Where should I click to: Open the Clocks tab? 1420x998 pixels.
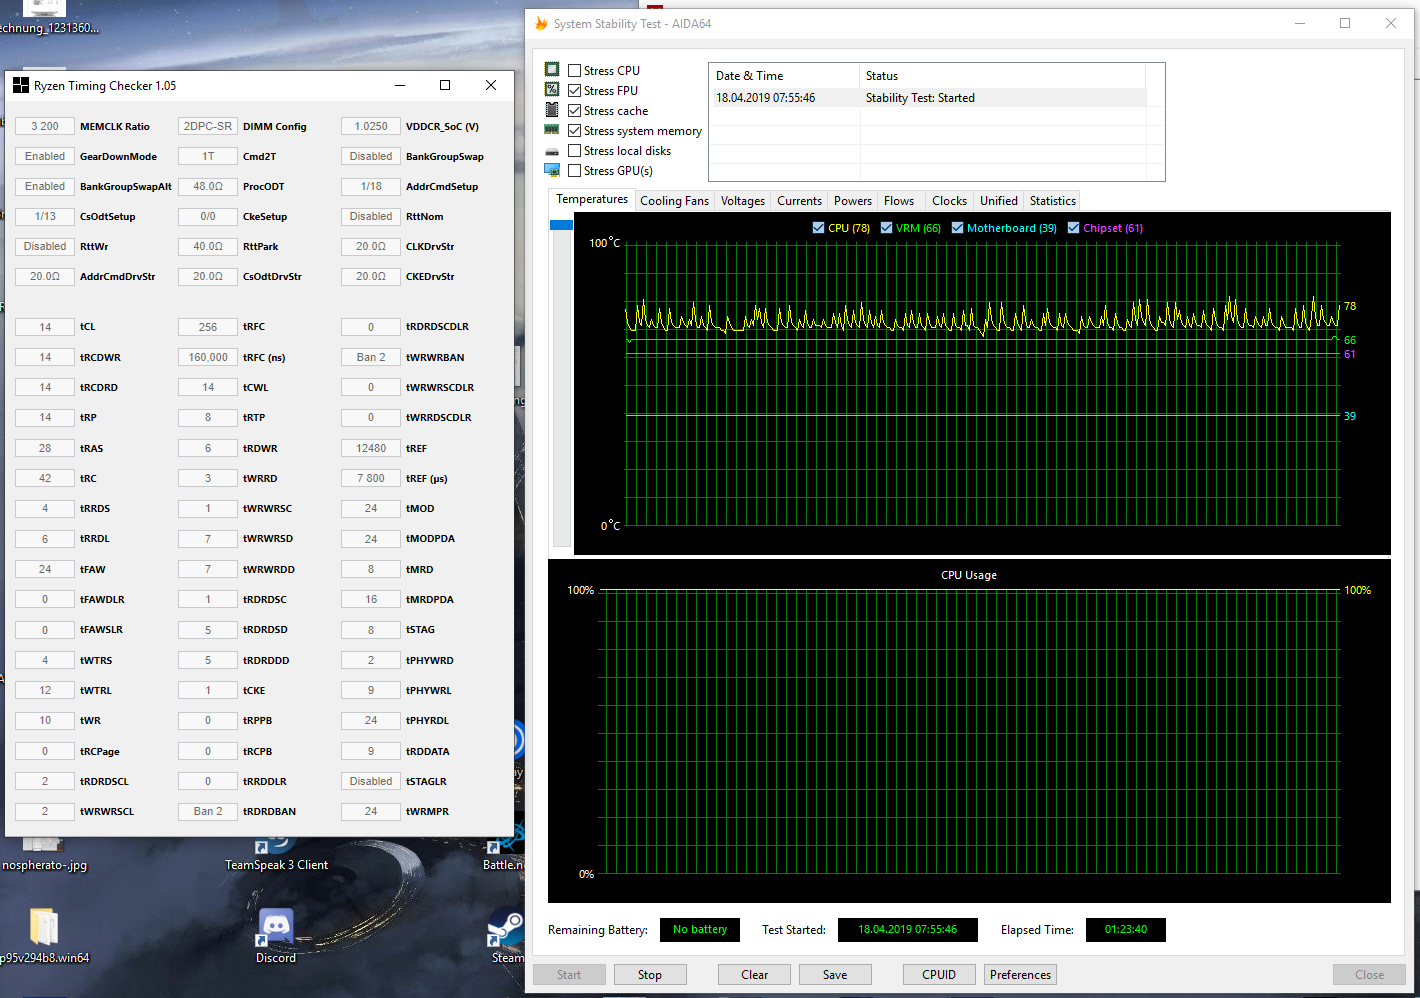949,201
